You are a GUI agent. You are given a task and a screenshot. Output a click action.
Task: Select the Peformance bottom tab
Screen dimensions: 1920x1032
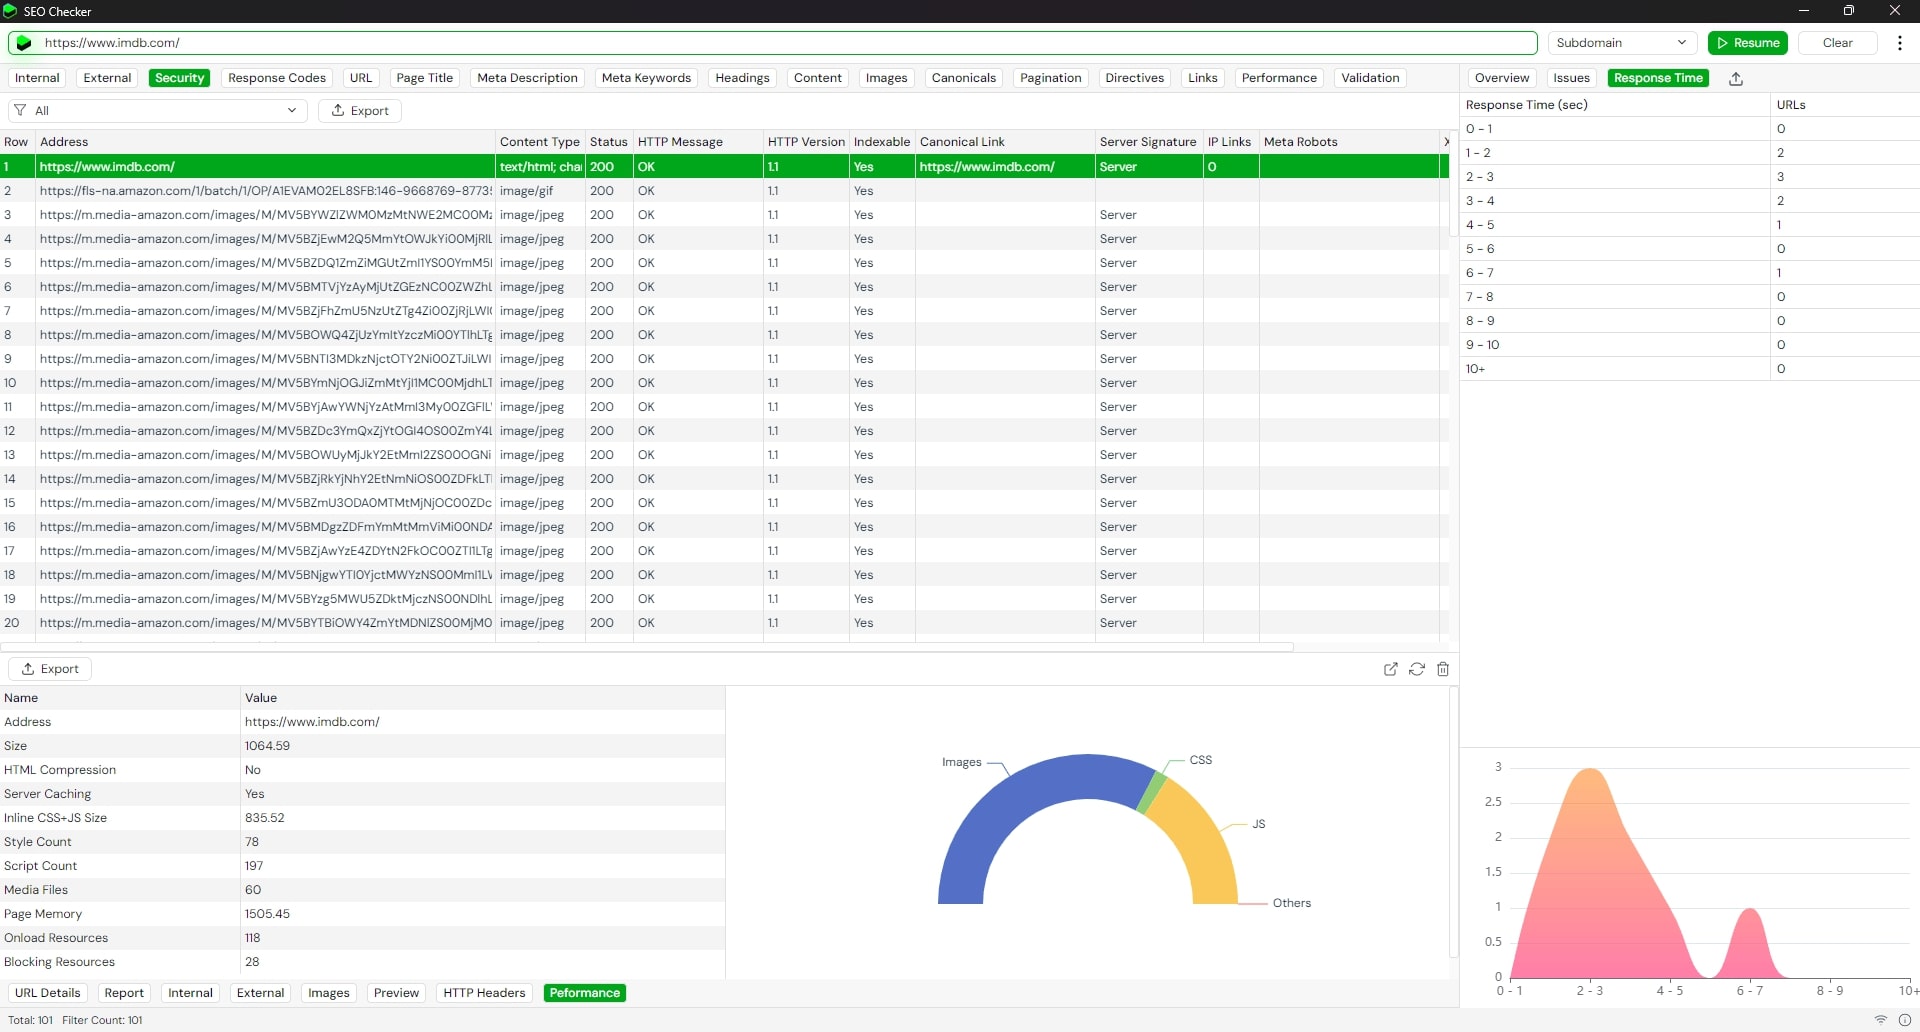click(585, 993)
